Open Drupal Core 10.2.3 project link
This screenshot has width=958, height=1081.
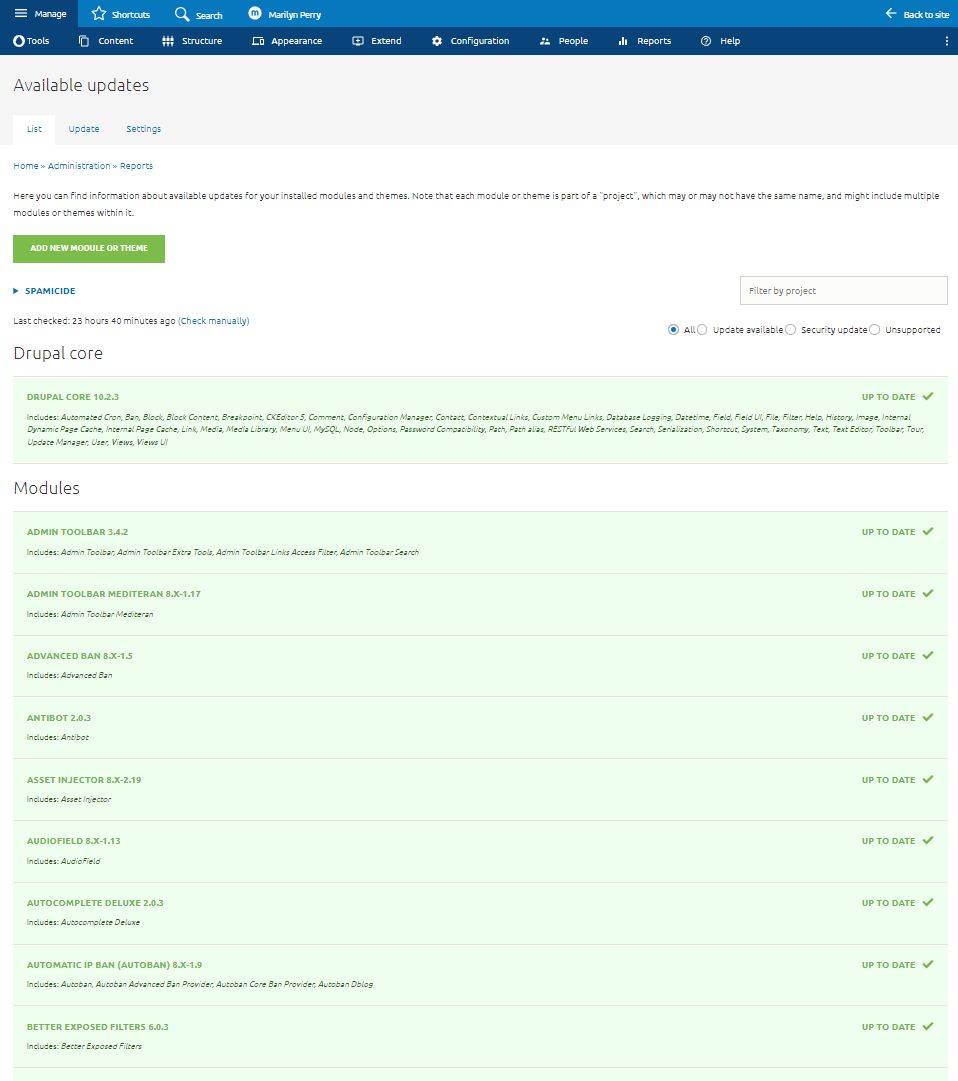point(72,397)
